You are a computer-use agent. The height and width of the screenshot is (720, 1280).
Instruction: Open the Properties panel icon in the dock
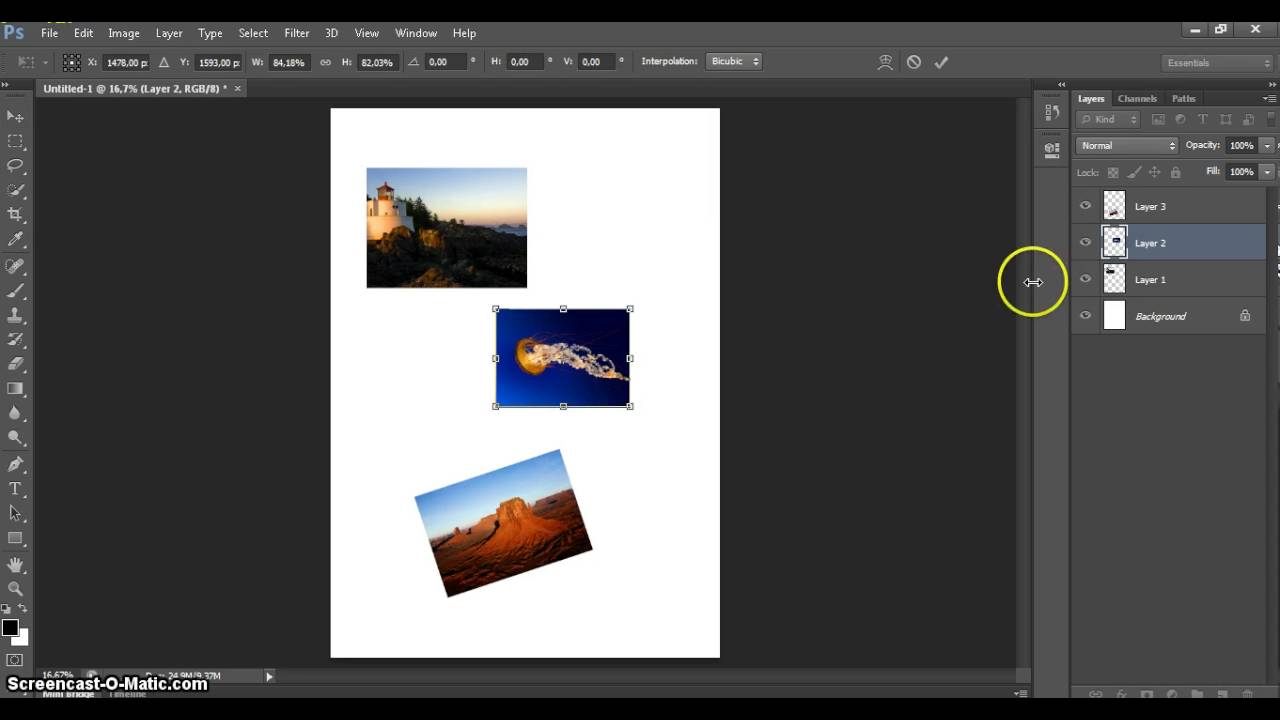[1051, 149]
